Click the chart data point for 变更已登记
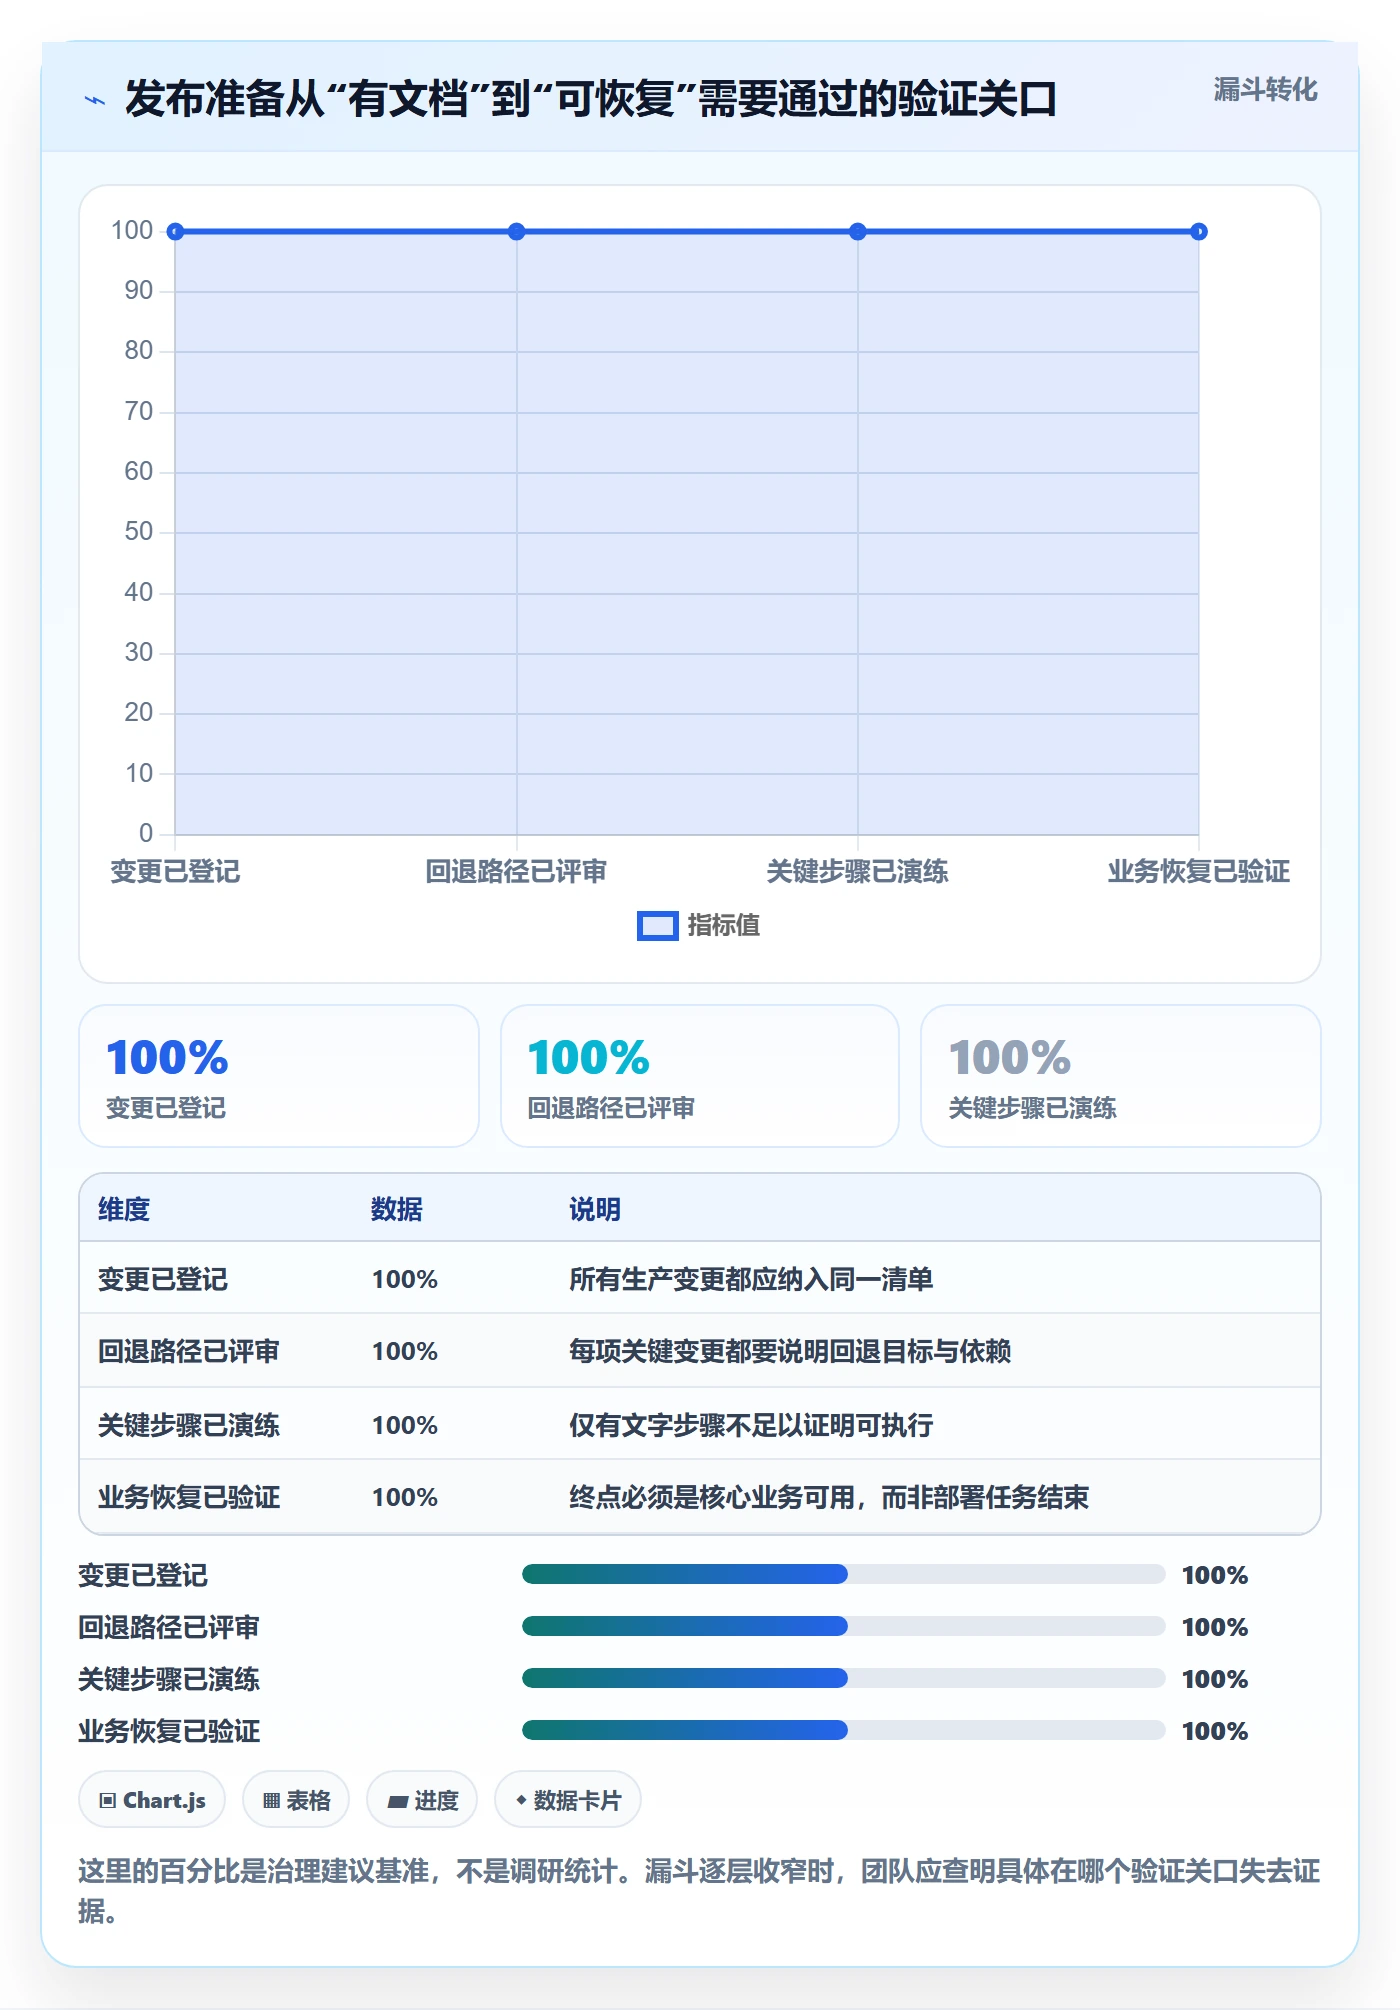This screenshot has width=1400, height=2010. click(175, 232)
